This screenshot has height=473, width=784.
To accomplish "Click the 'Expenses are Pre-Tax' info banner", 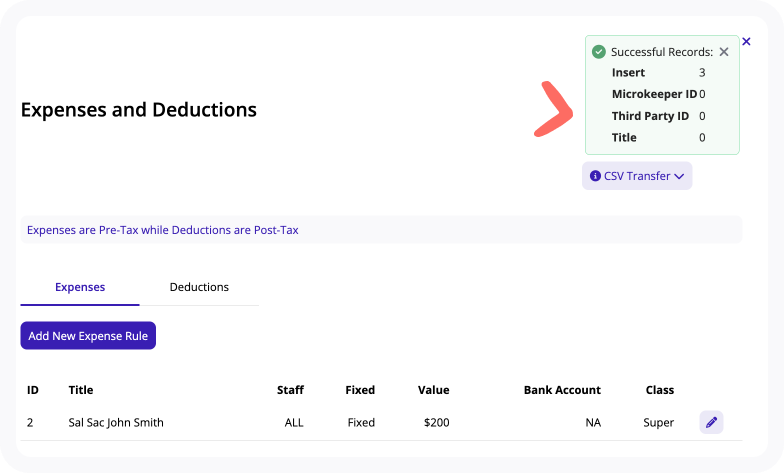I will point(382,230).
